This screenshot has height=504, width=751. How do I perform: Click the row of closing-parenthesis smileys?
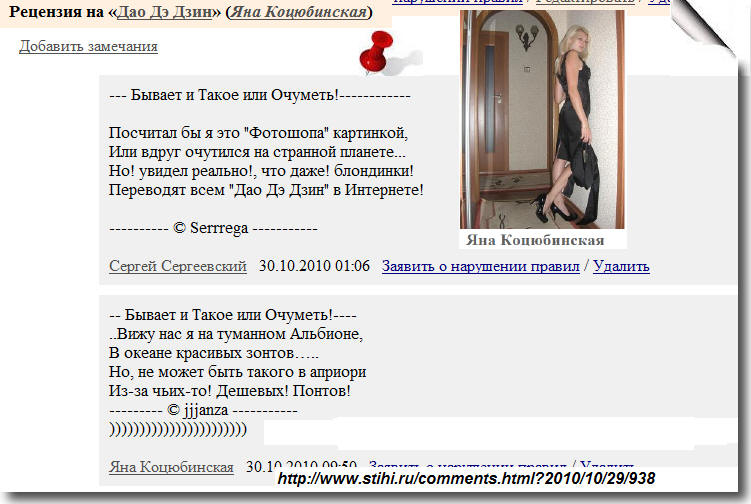[178, 429]
